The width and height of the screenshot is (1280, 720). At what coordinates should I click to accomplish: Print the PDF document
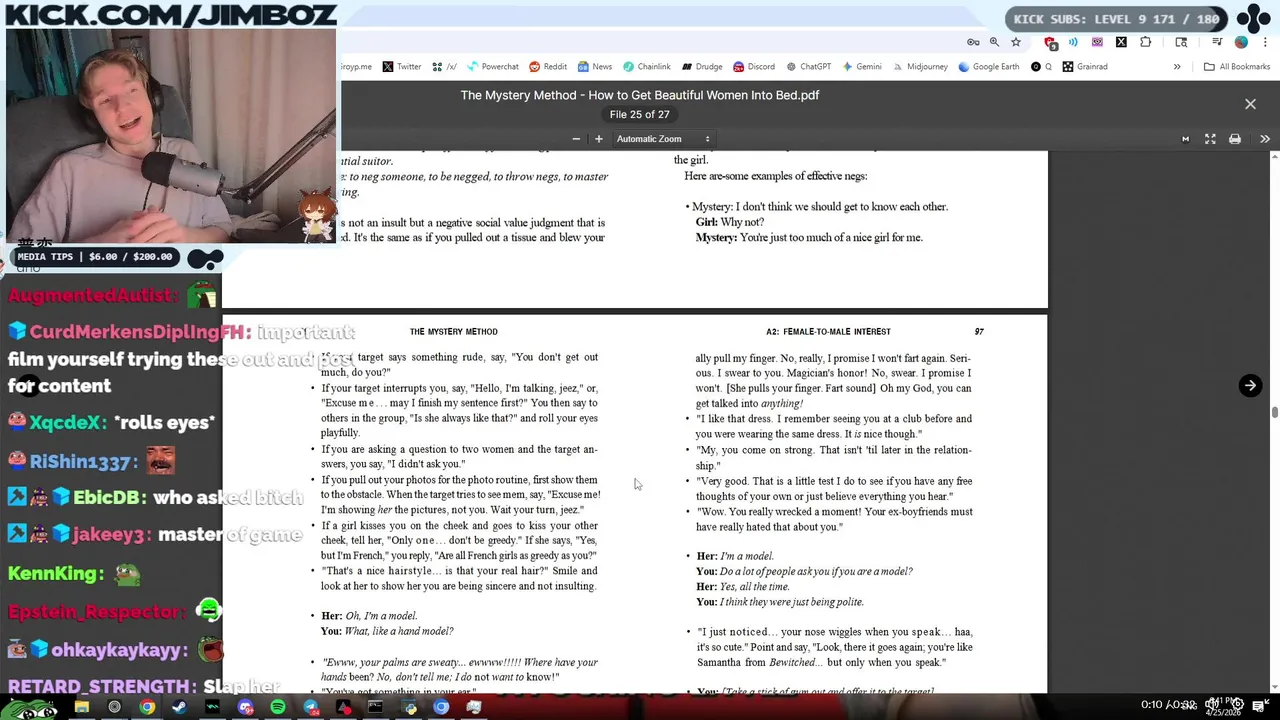click(x=1235, y=139)
